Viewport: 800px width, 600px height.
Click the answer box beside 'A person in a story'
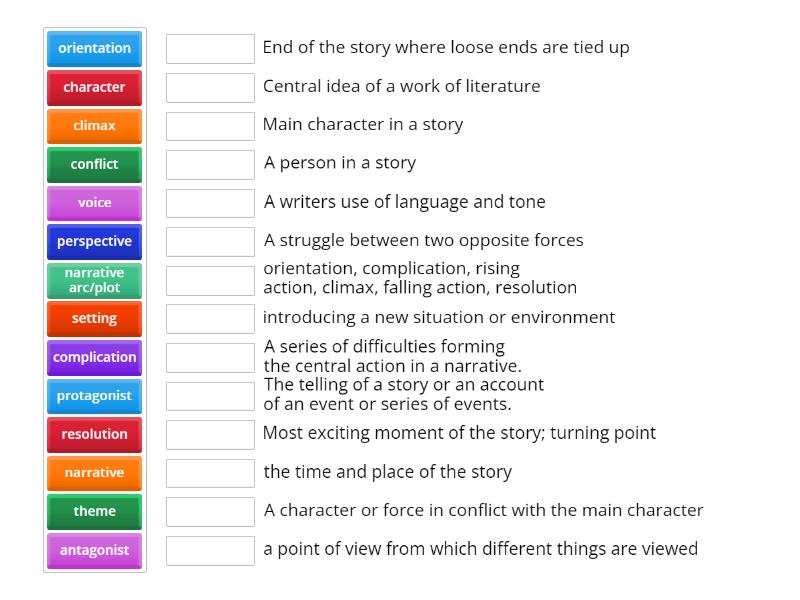[x=210, y=164]
